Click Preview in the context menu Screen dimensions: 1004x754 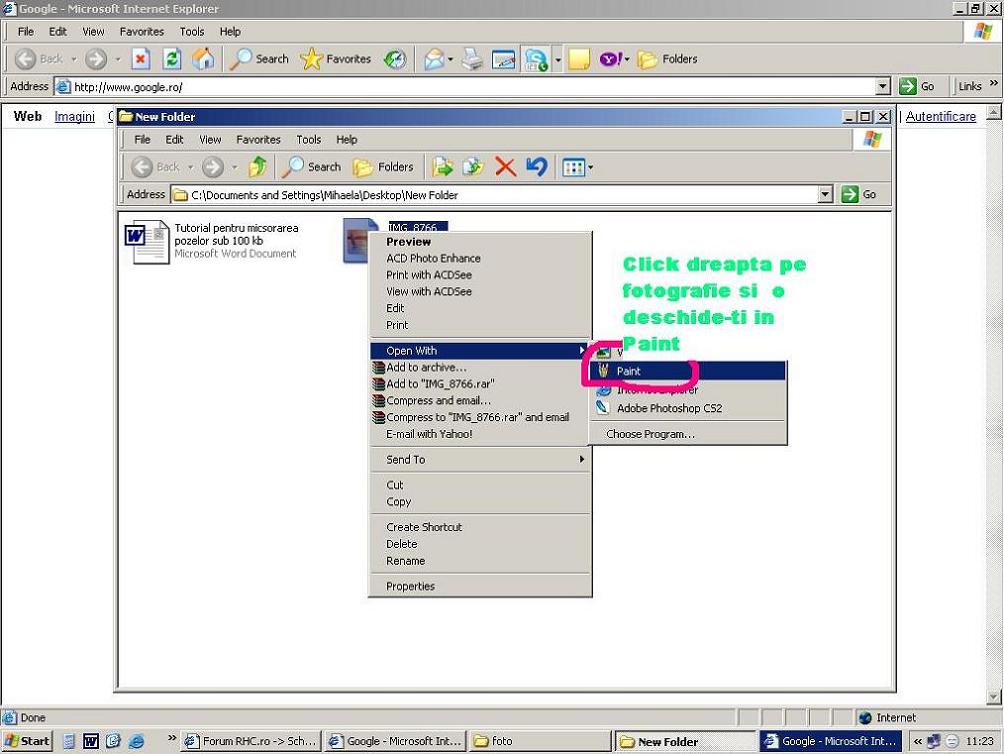pos(480,242)
